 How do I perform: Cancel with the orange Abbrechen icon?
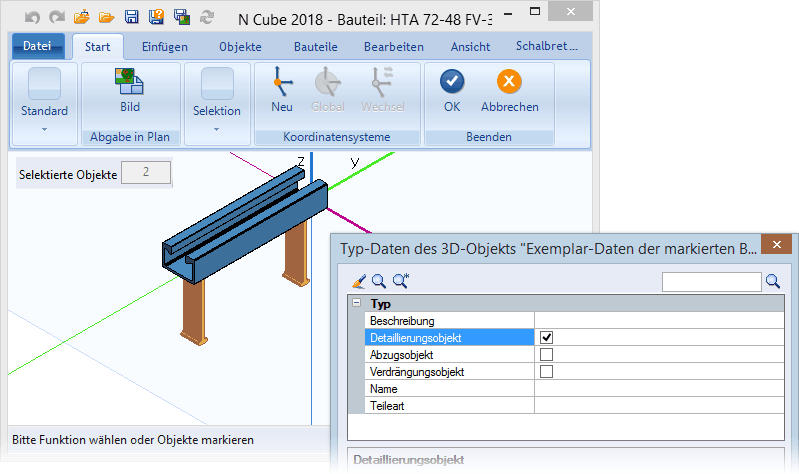click(x=509, y=82)
